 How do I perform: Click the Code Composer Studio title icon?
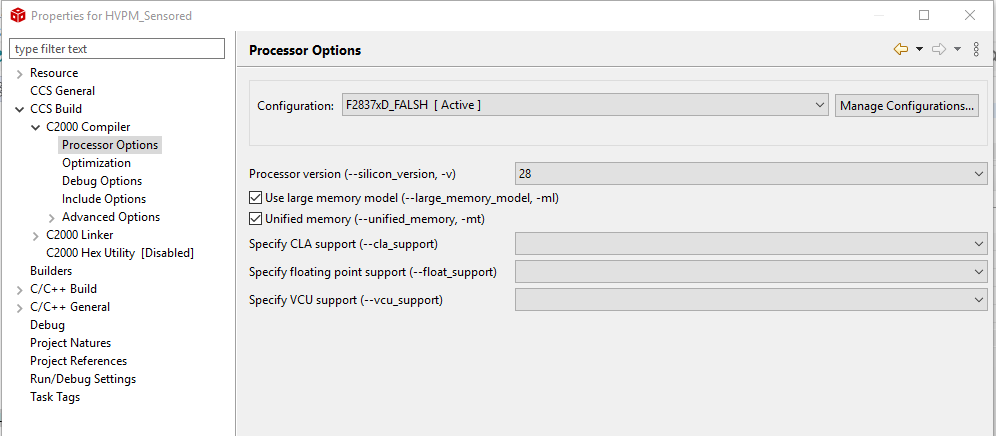[x=17, y=15]
